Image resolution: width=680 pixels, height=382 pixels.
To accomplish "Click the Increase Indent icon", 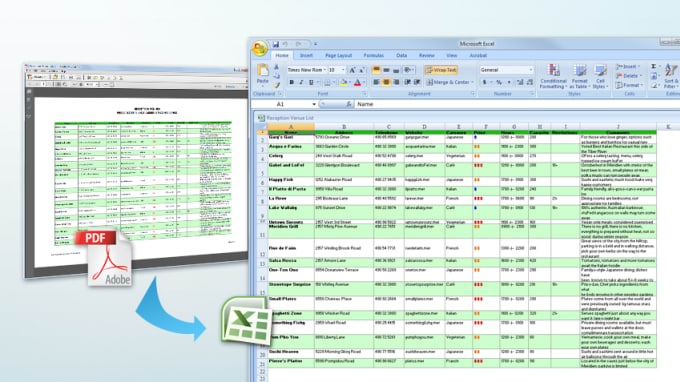I will [x=417, y=82].
